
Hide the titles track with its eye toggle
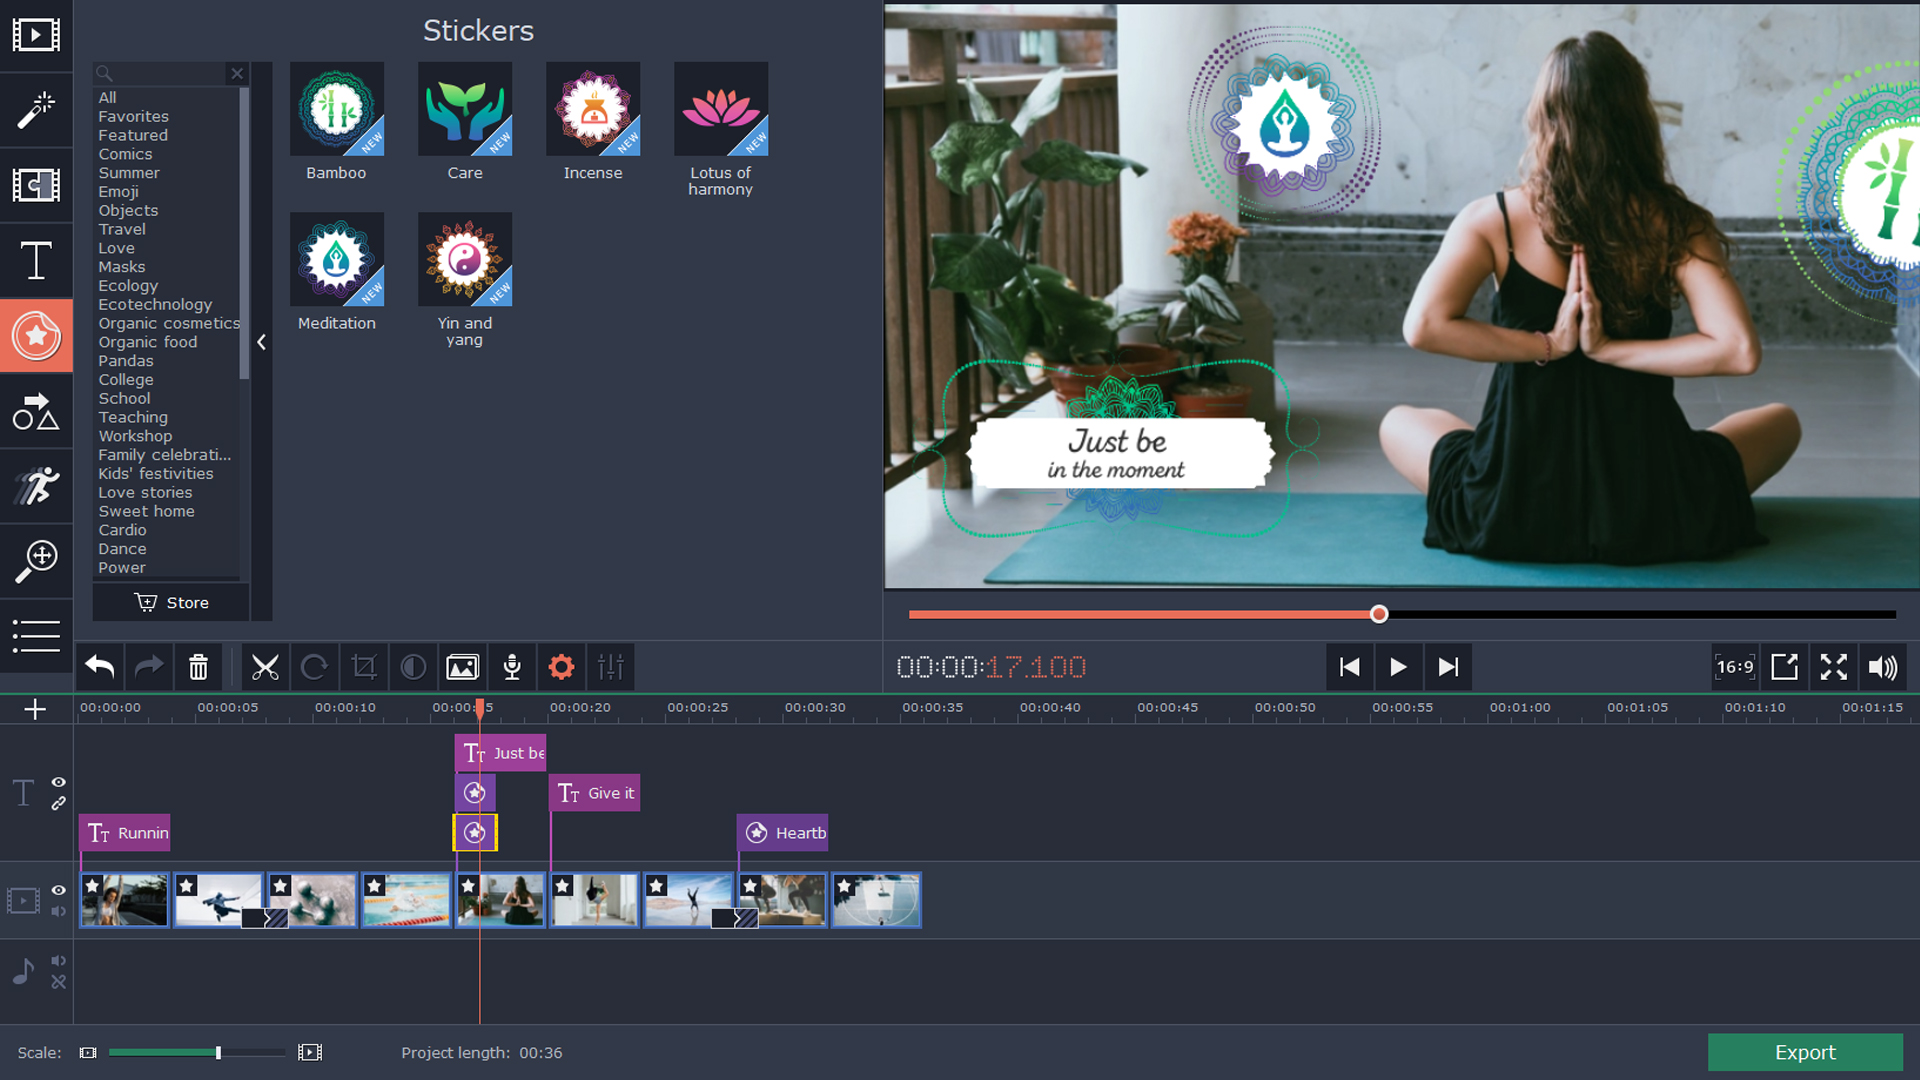point(59,782)
